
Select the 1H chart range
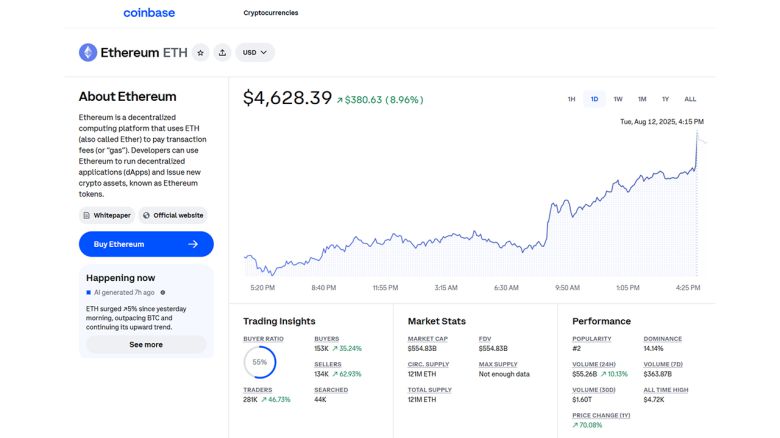click(x=571, y=99)
